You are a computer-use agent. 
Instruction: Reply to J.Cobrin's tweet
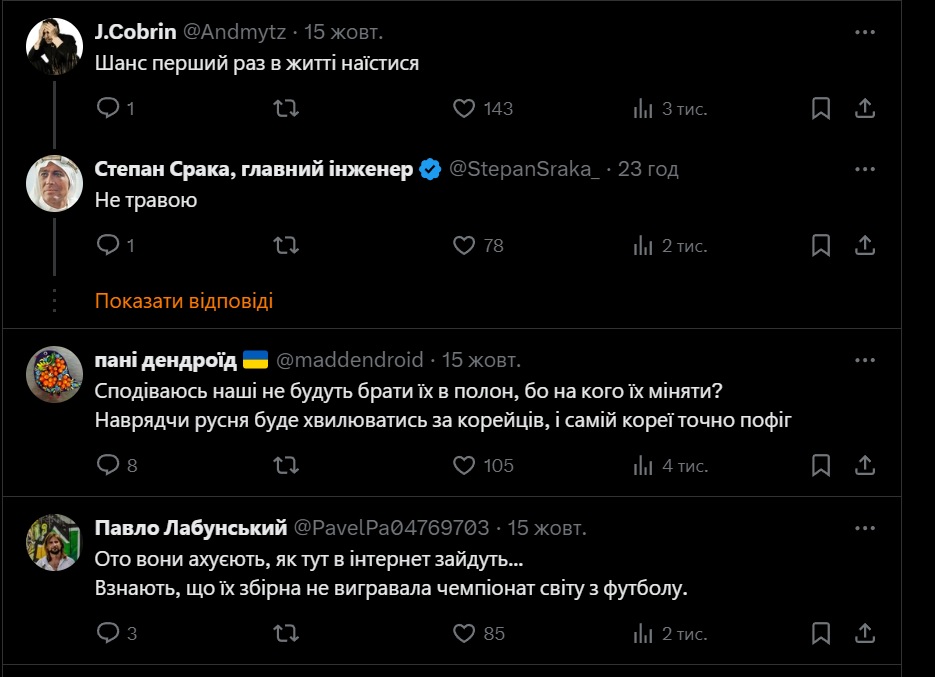pyautogui.click(x=108, y=108)
